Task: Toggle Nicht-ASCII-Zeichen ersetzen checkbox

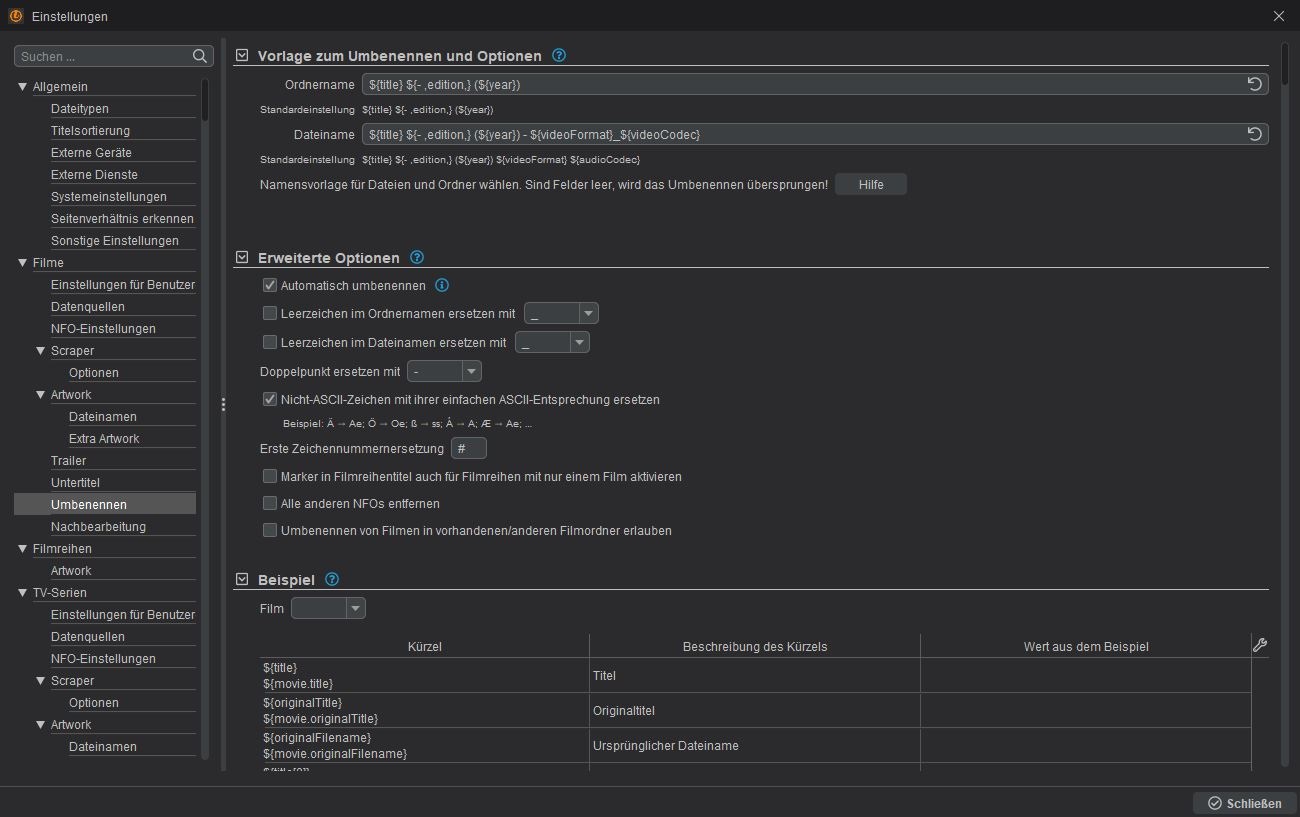Action: (x=270, y=399)
